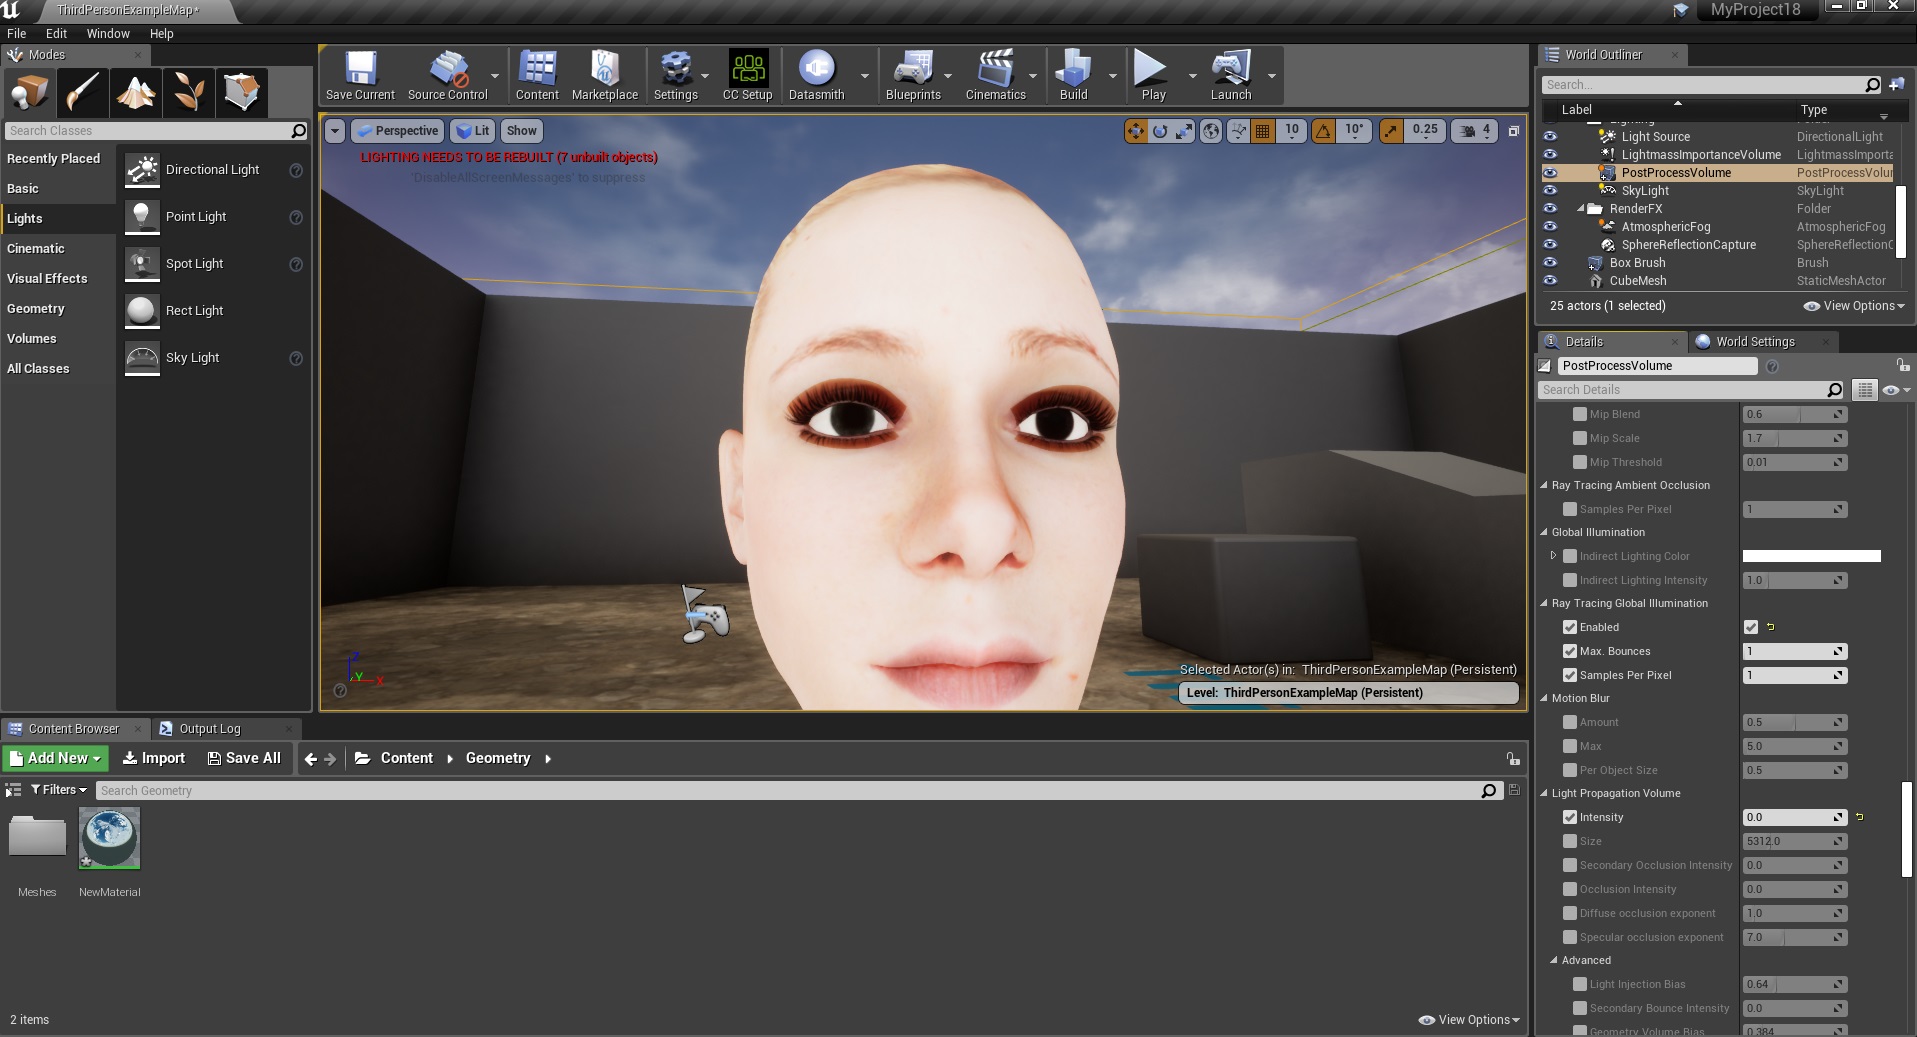Open the Settings toolbar icon
The width and height of the screenshot is (1917, 1037).
676,76
